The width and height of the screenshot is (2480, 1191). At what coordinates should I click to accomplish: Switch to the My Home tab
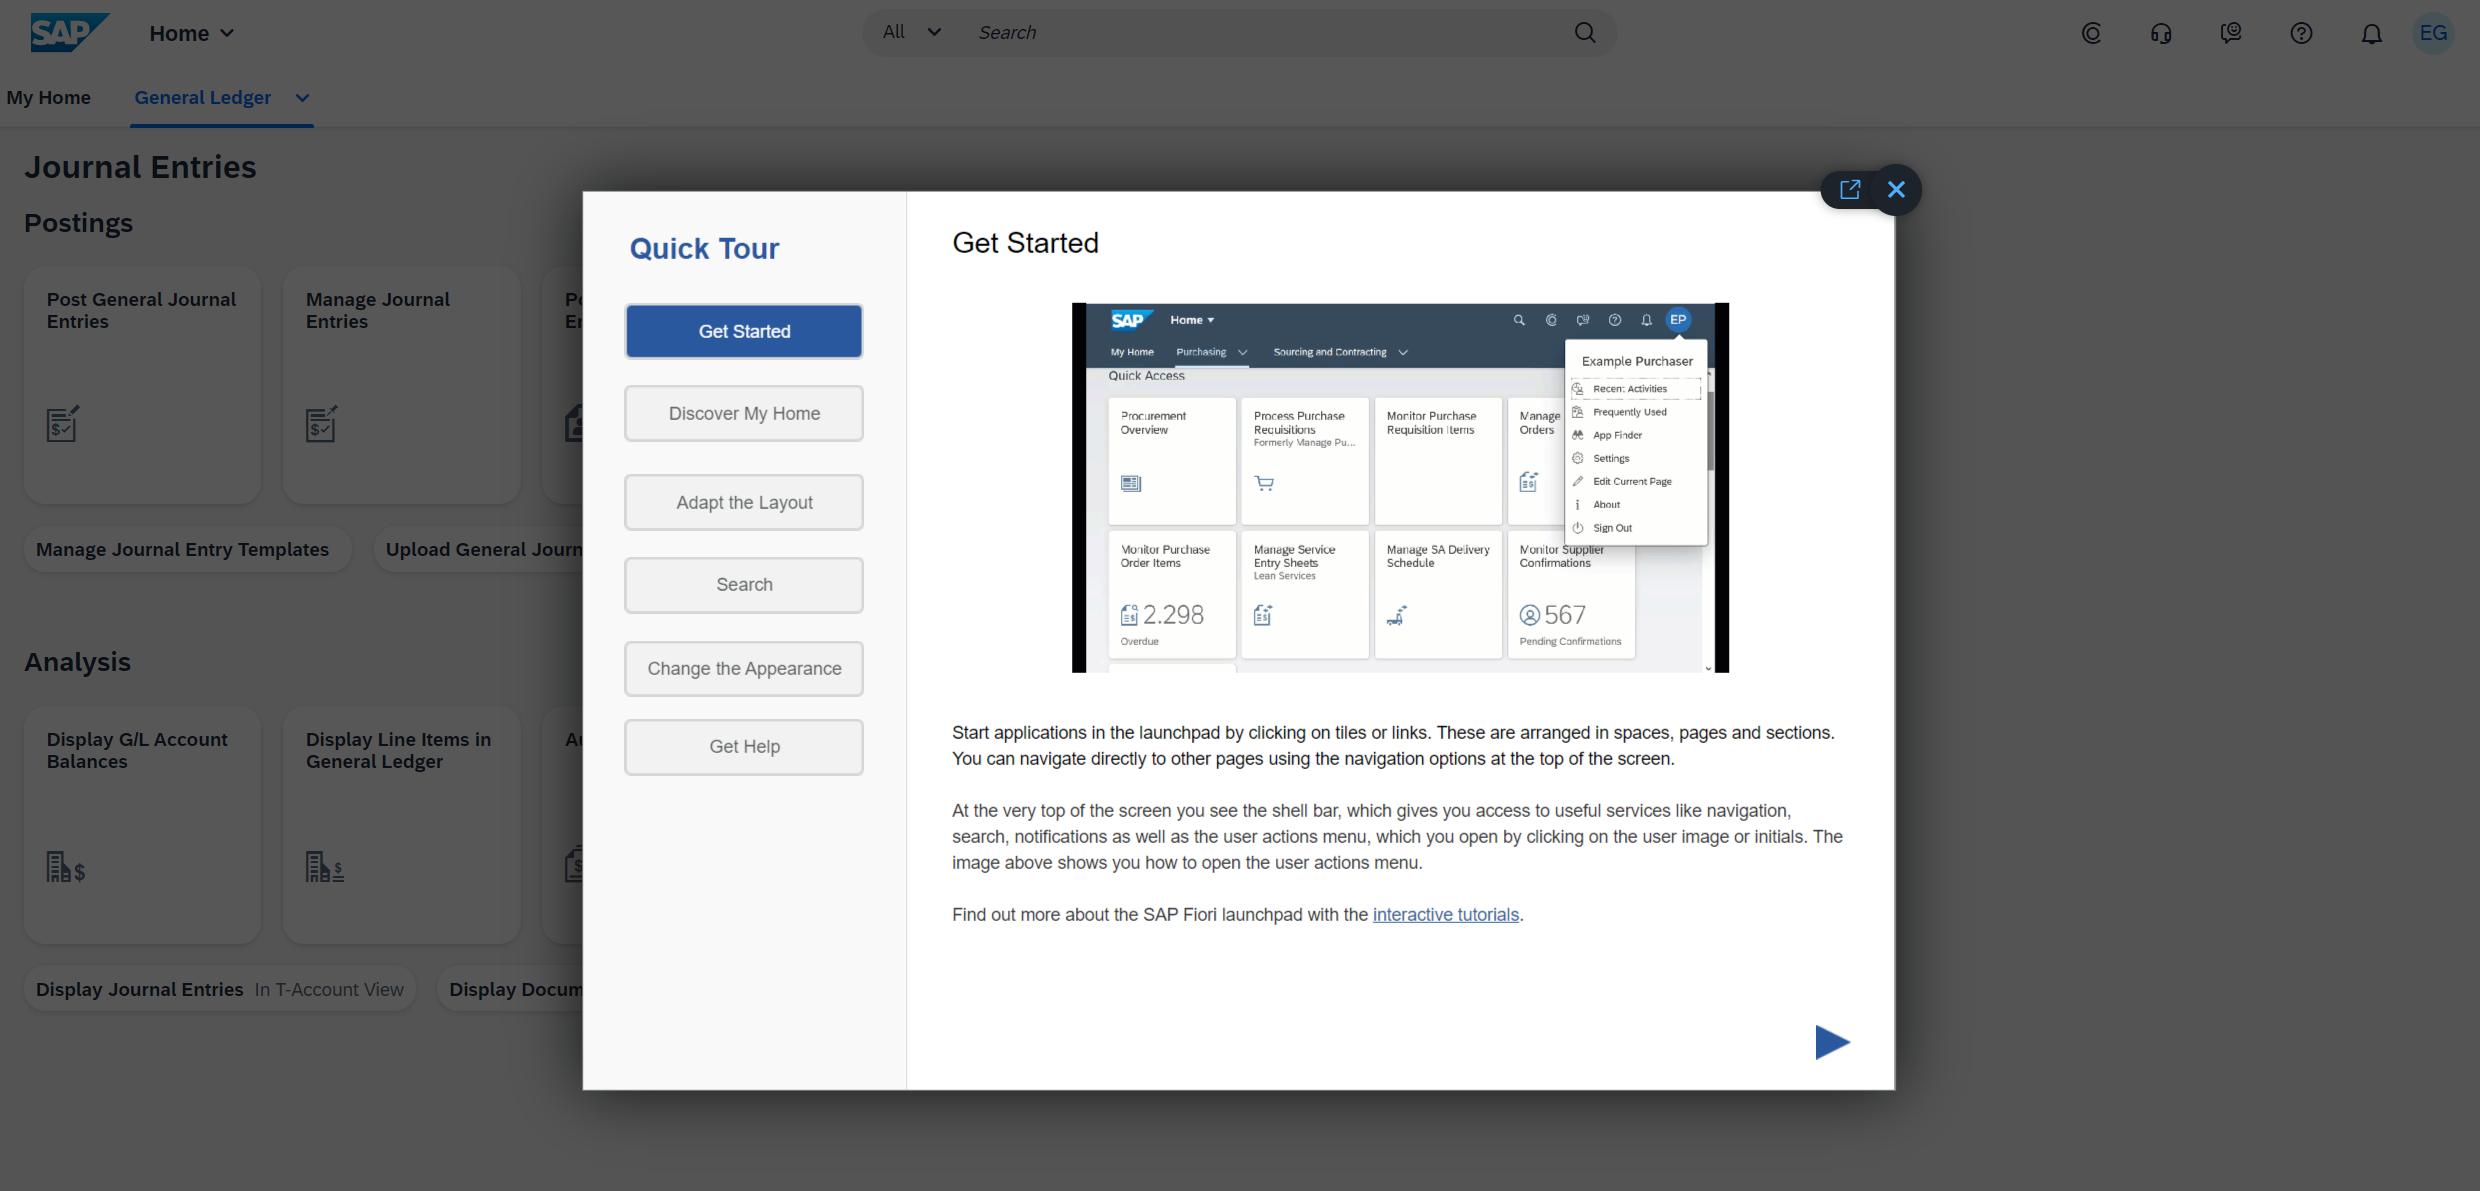[48, 98]
